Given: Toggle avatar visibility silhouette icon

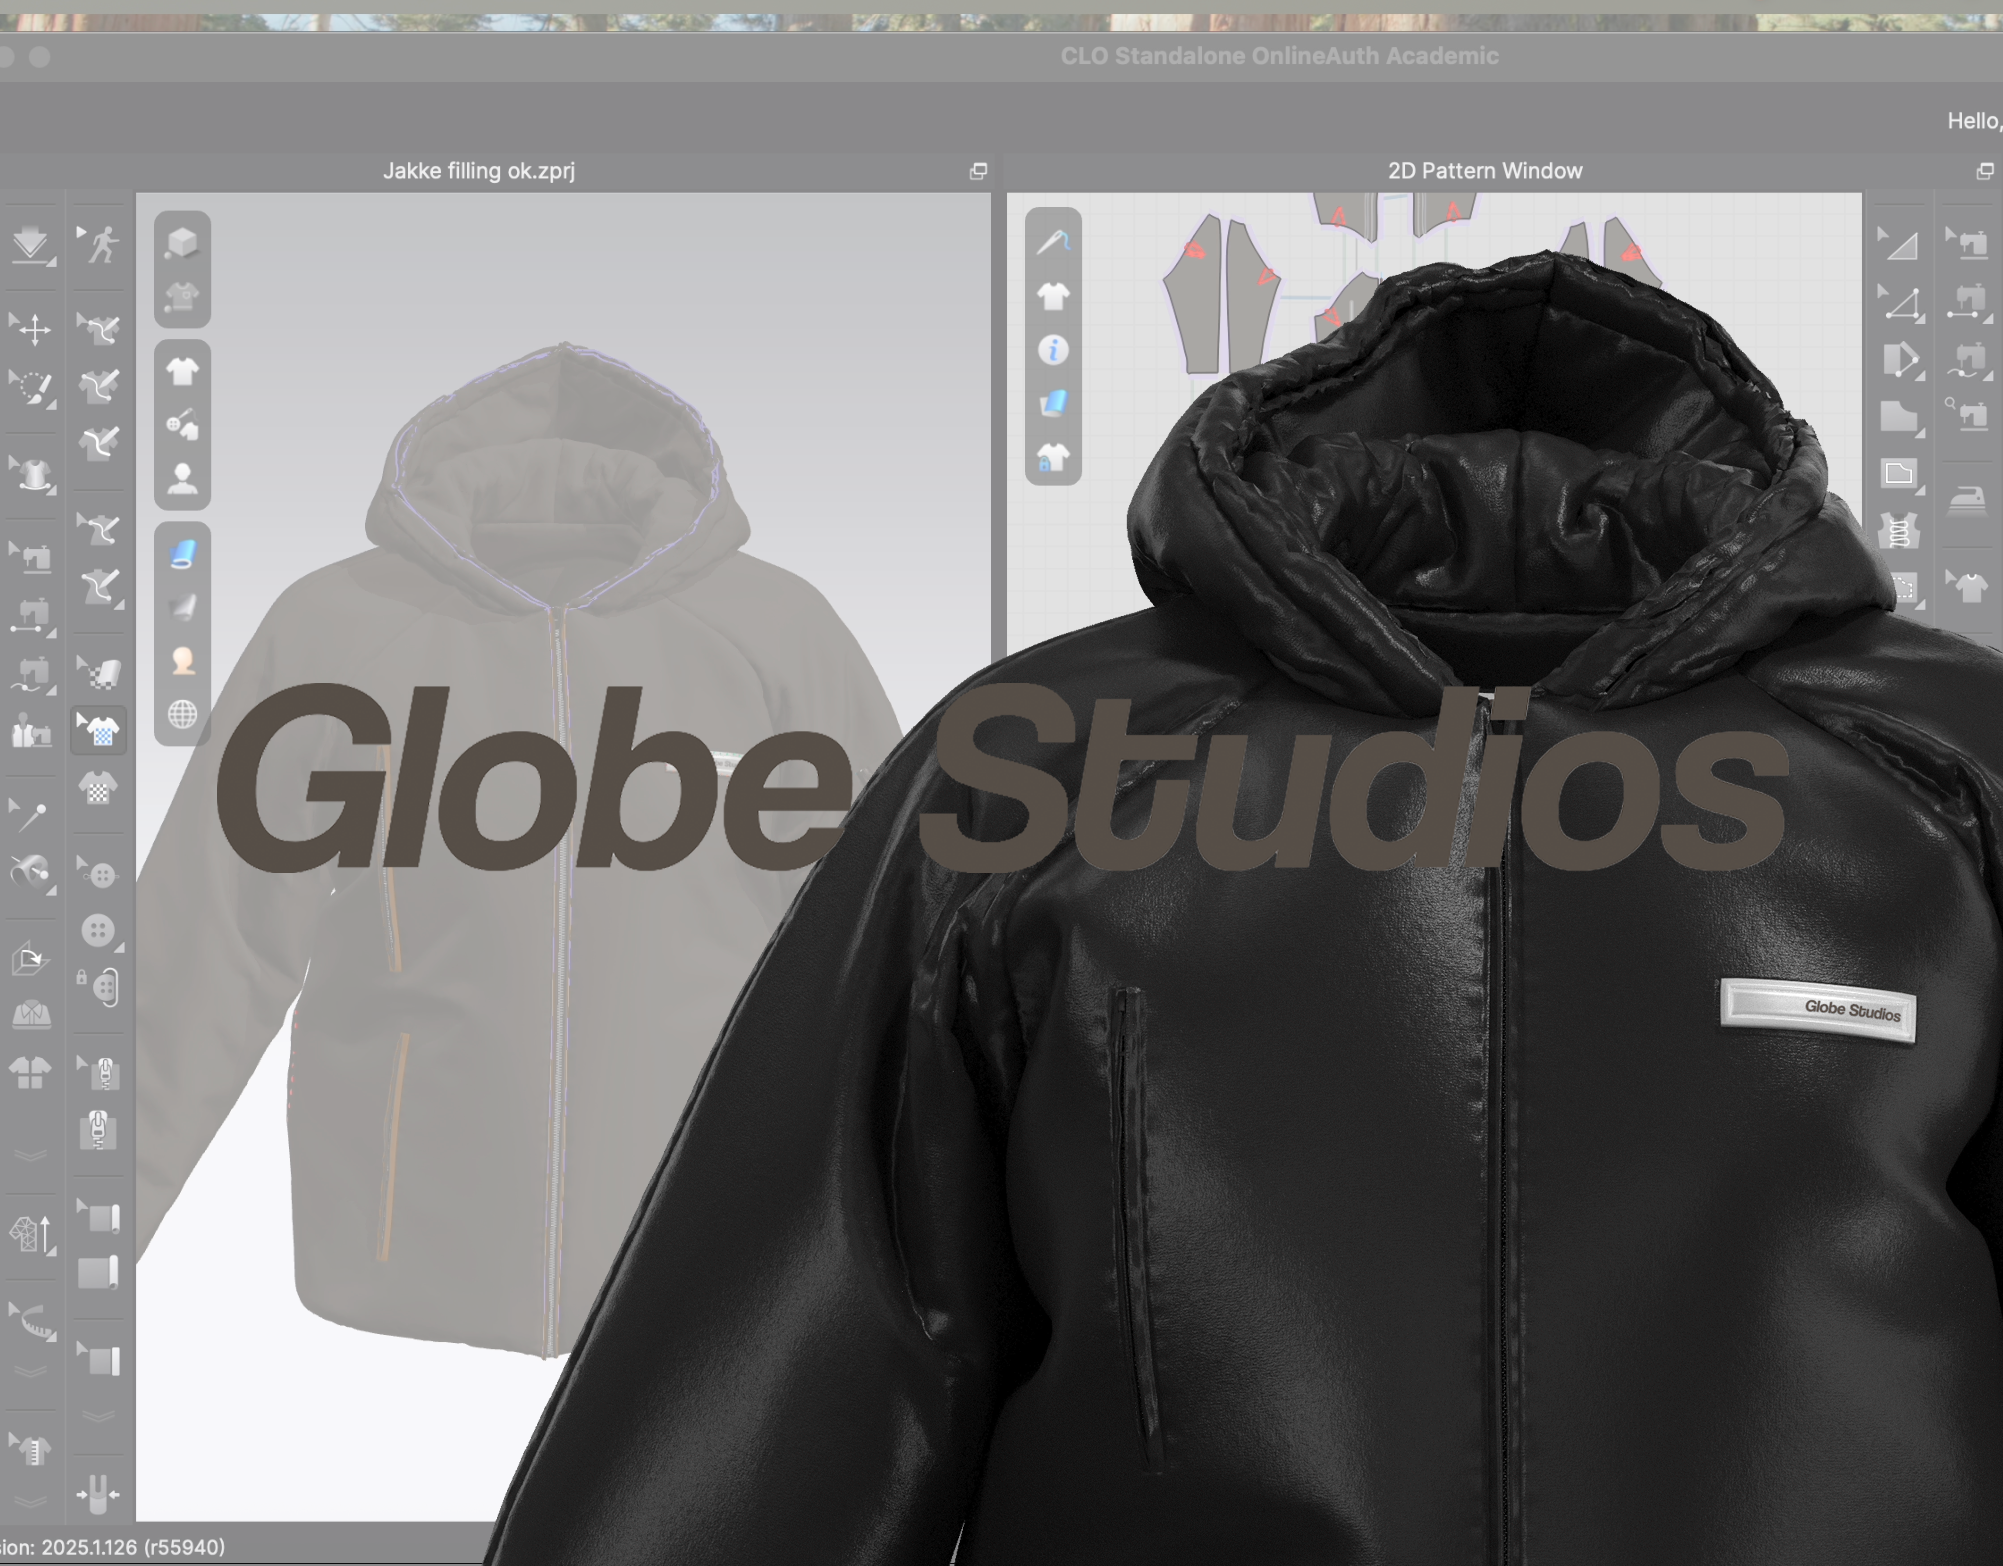Looking at the screenshot, I should click(x=182, y=479).
